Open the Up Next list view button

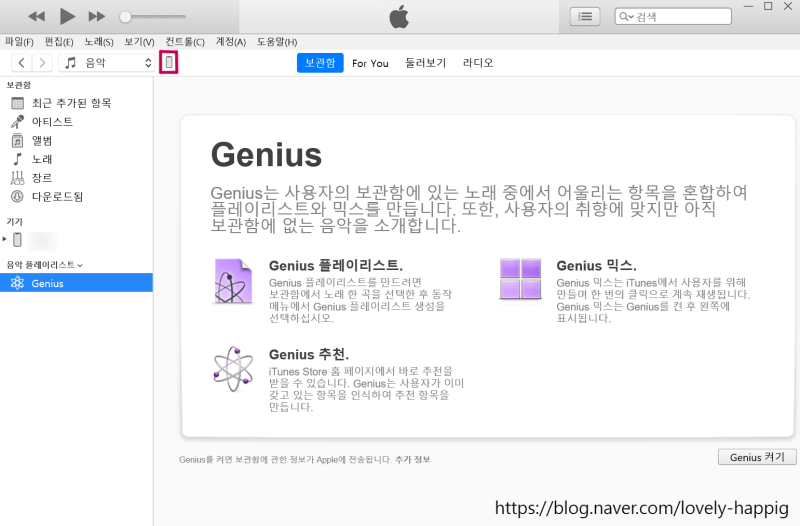pos(585,17)
